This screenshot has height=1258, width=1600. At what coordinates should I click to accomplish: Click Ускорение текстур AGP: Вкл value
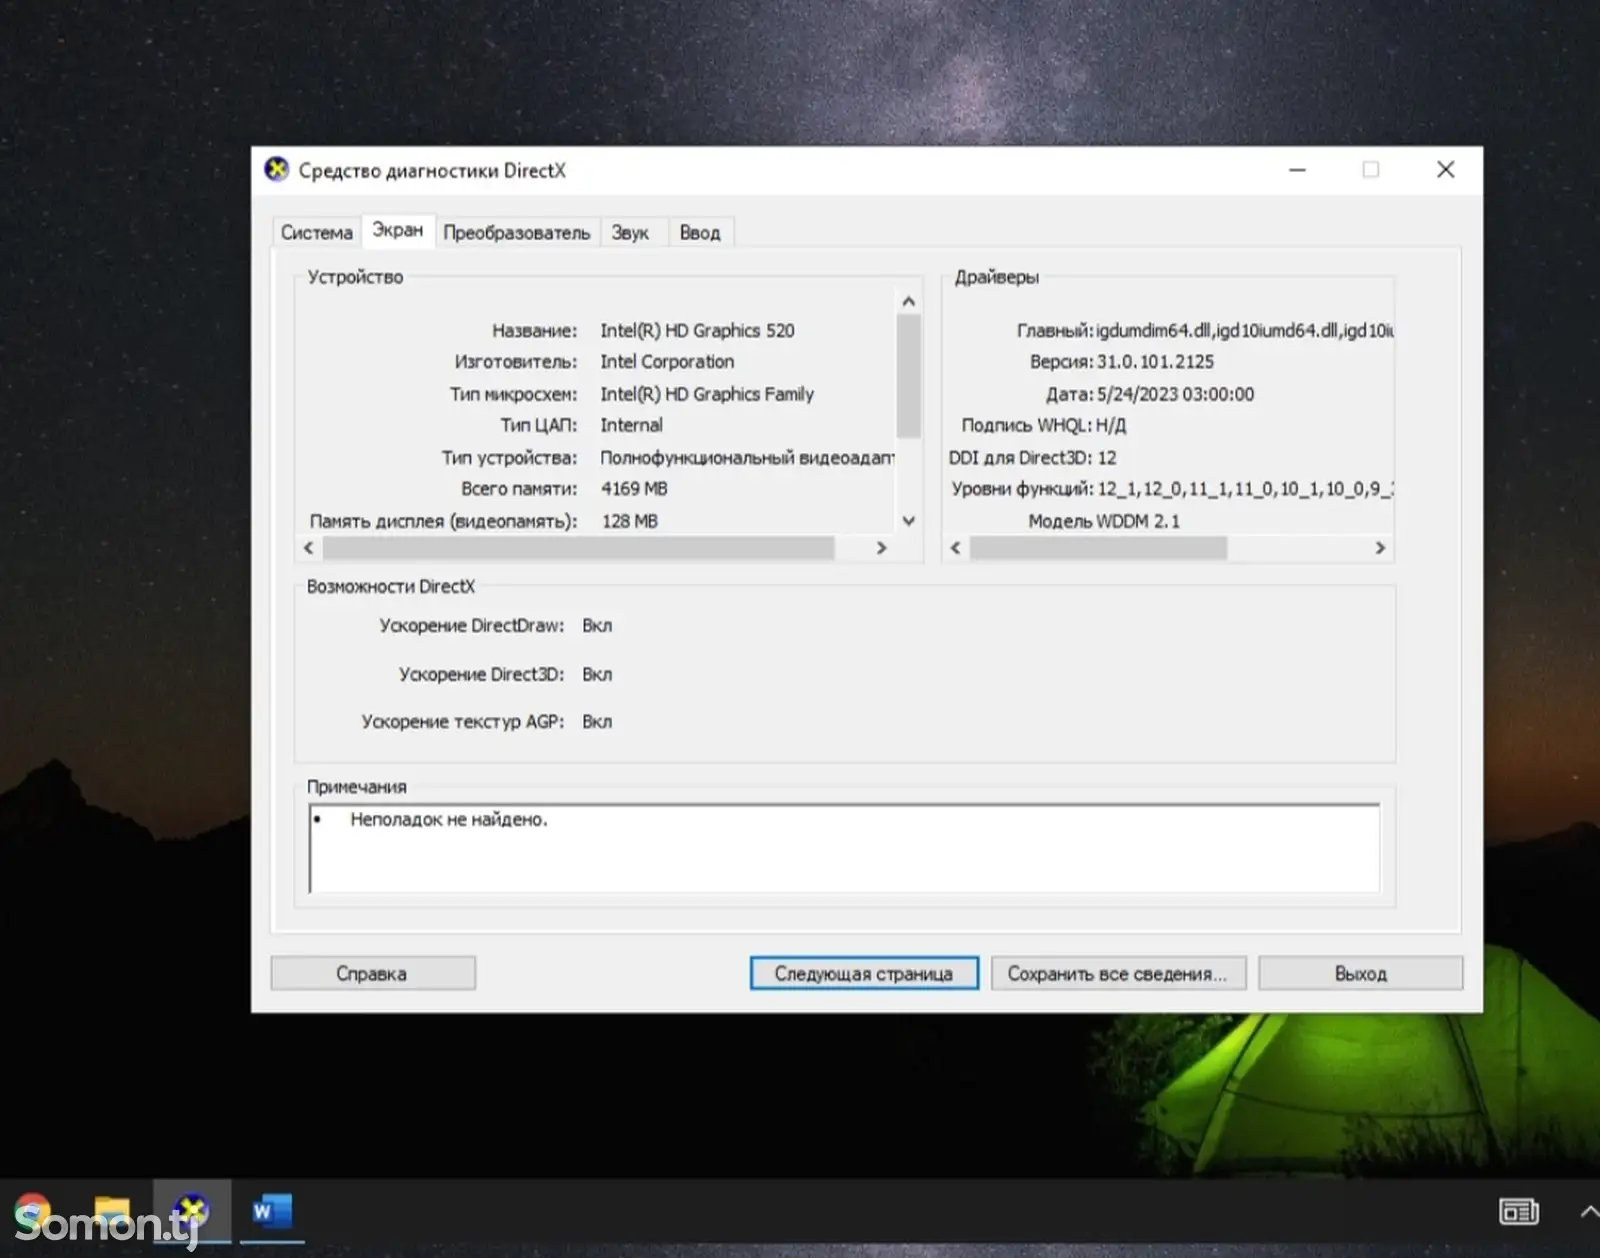tap(597, 721)
